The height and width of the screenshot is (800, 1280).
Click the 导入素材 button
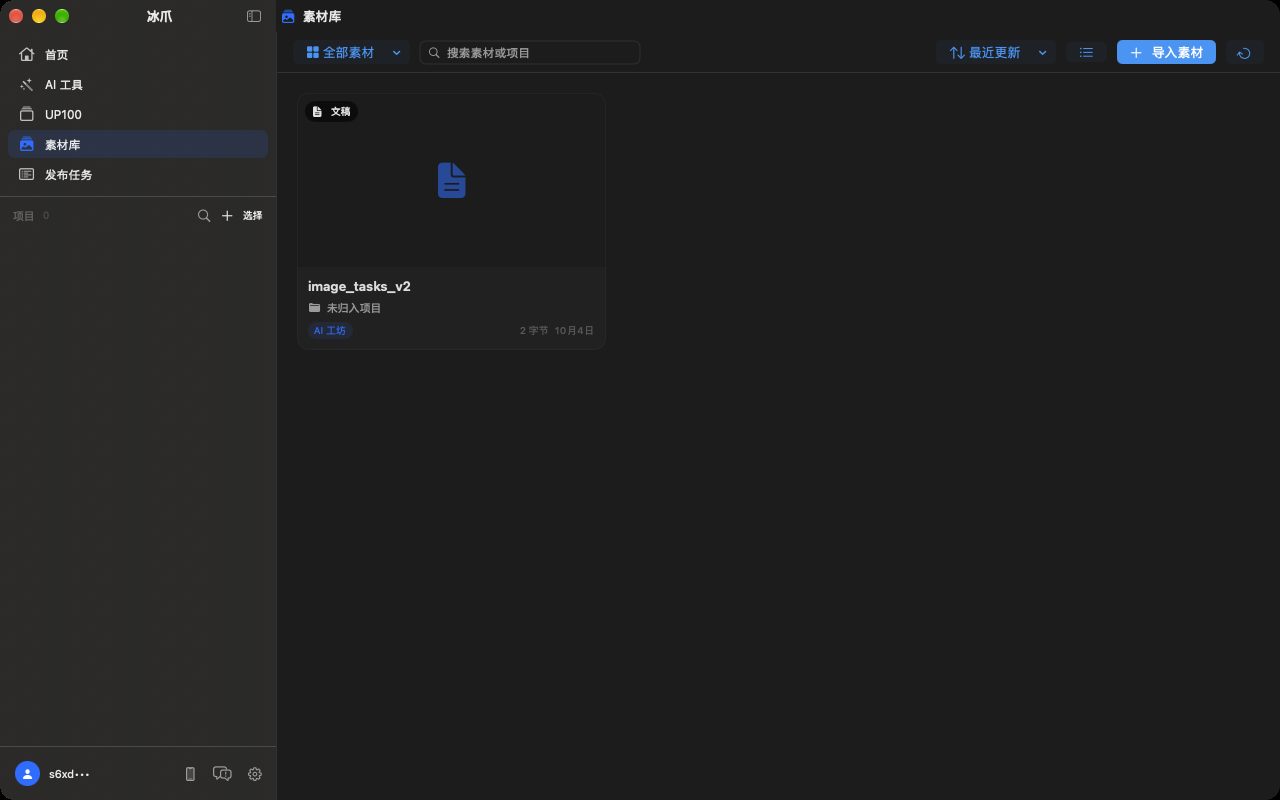1166,53
